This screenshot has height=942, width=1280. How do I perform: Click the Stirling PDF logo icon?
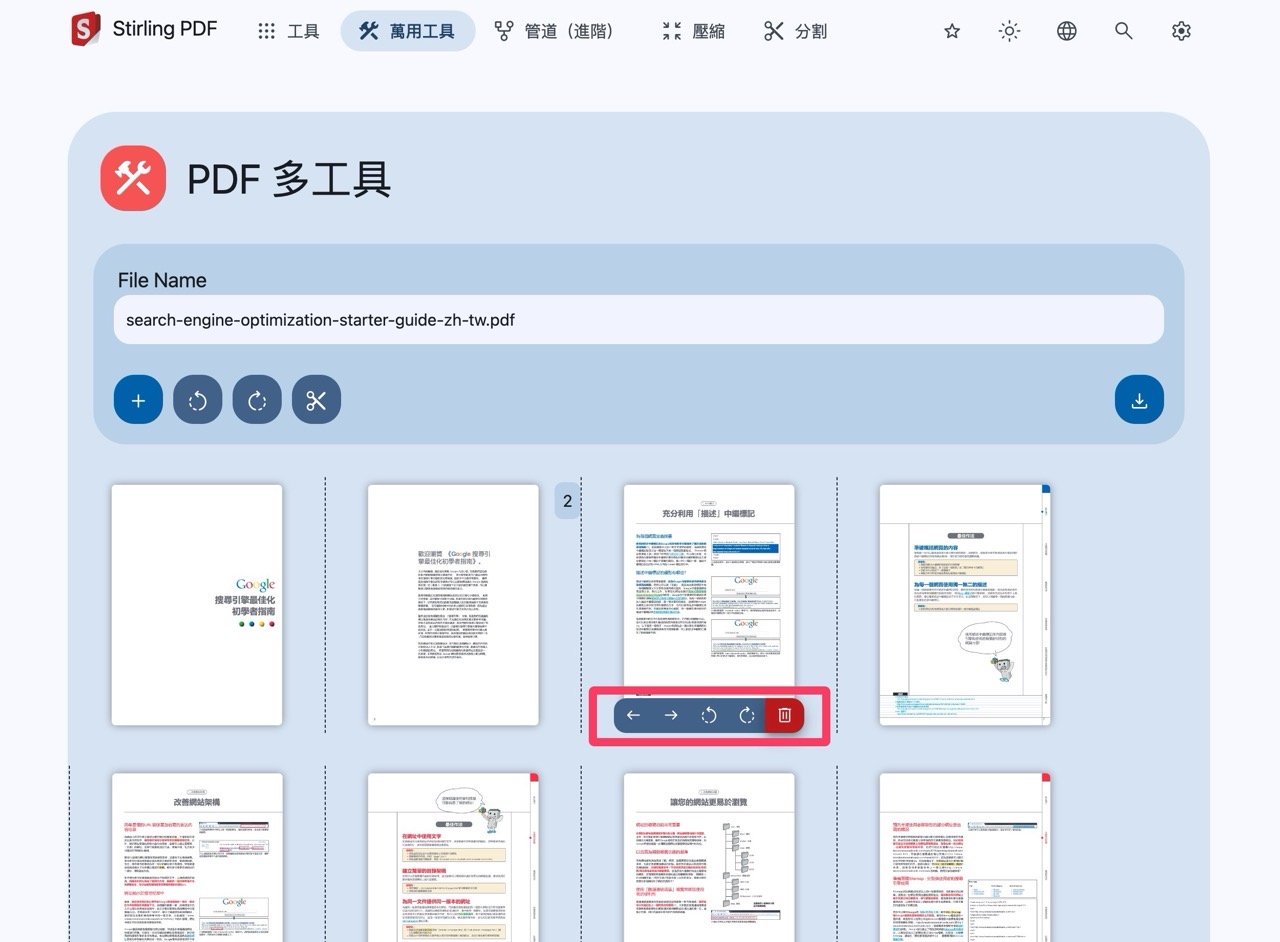tap(86, 29)
